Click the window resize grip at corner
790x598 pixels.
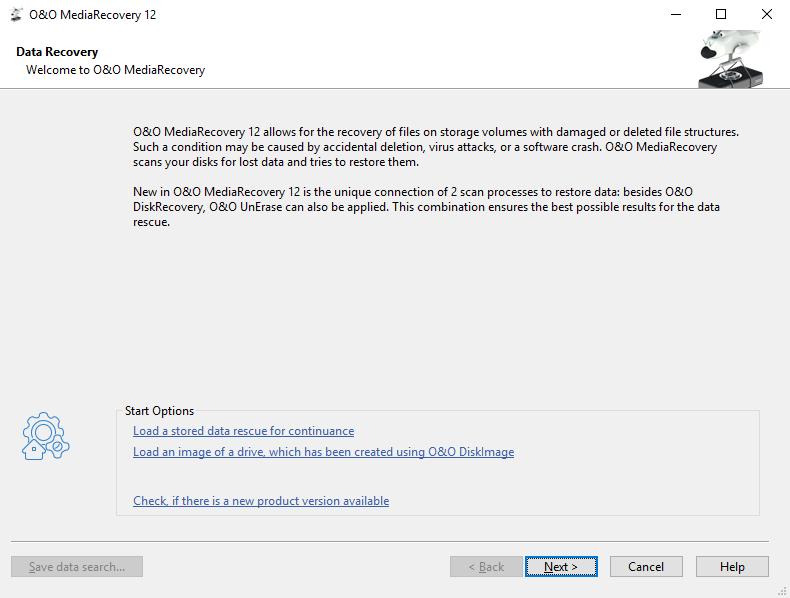click(x=783, y=591)
